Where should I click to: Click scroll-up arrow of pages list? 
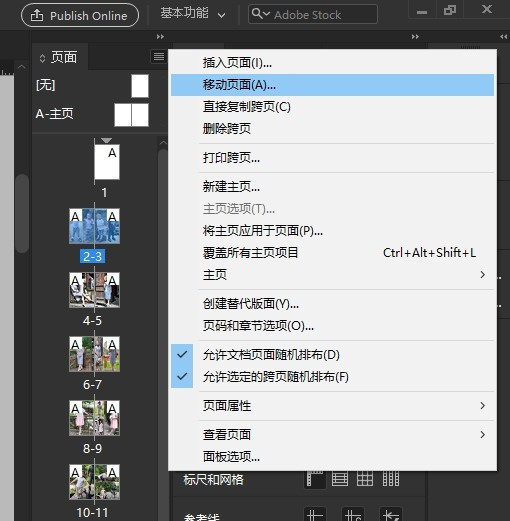click(x=163, y=143)
